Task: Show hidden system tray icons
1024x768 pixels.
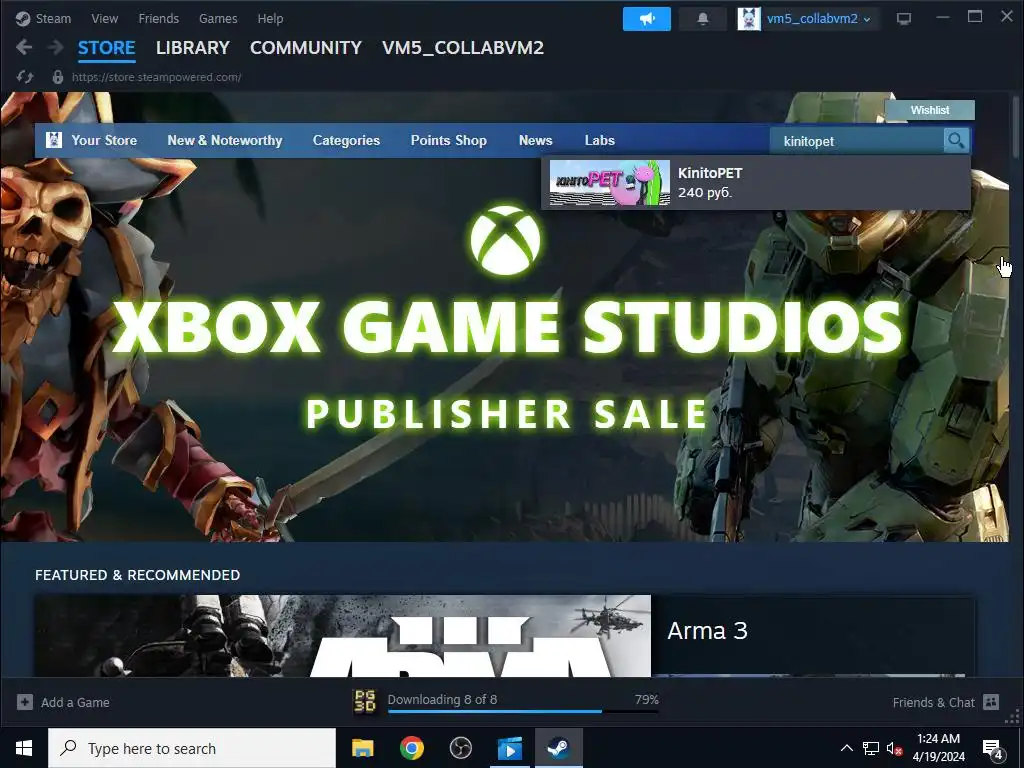Action: (x=846, y=748)
